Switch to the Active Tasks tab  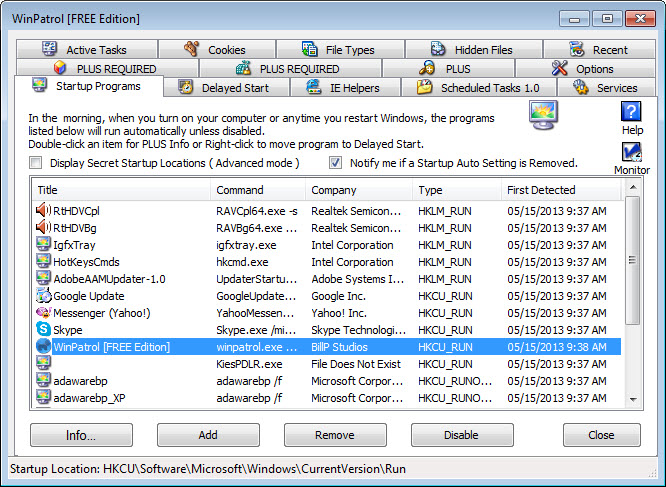87,49
